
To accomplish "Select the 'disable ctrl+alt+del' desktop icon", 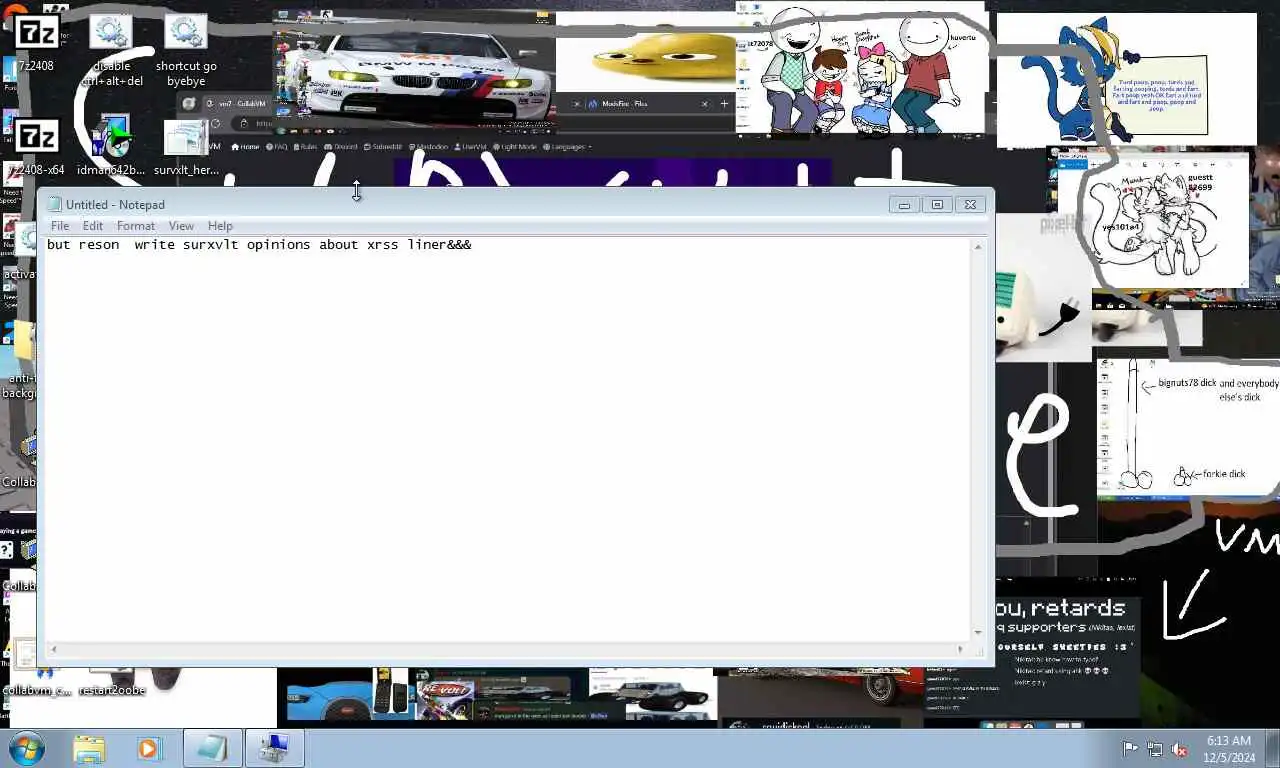I will tap(111, 51).
